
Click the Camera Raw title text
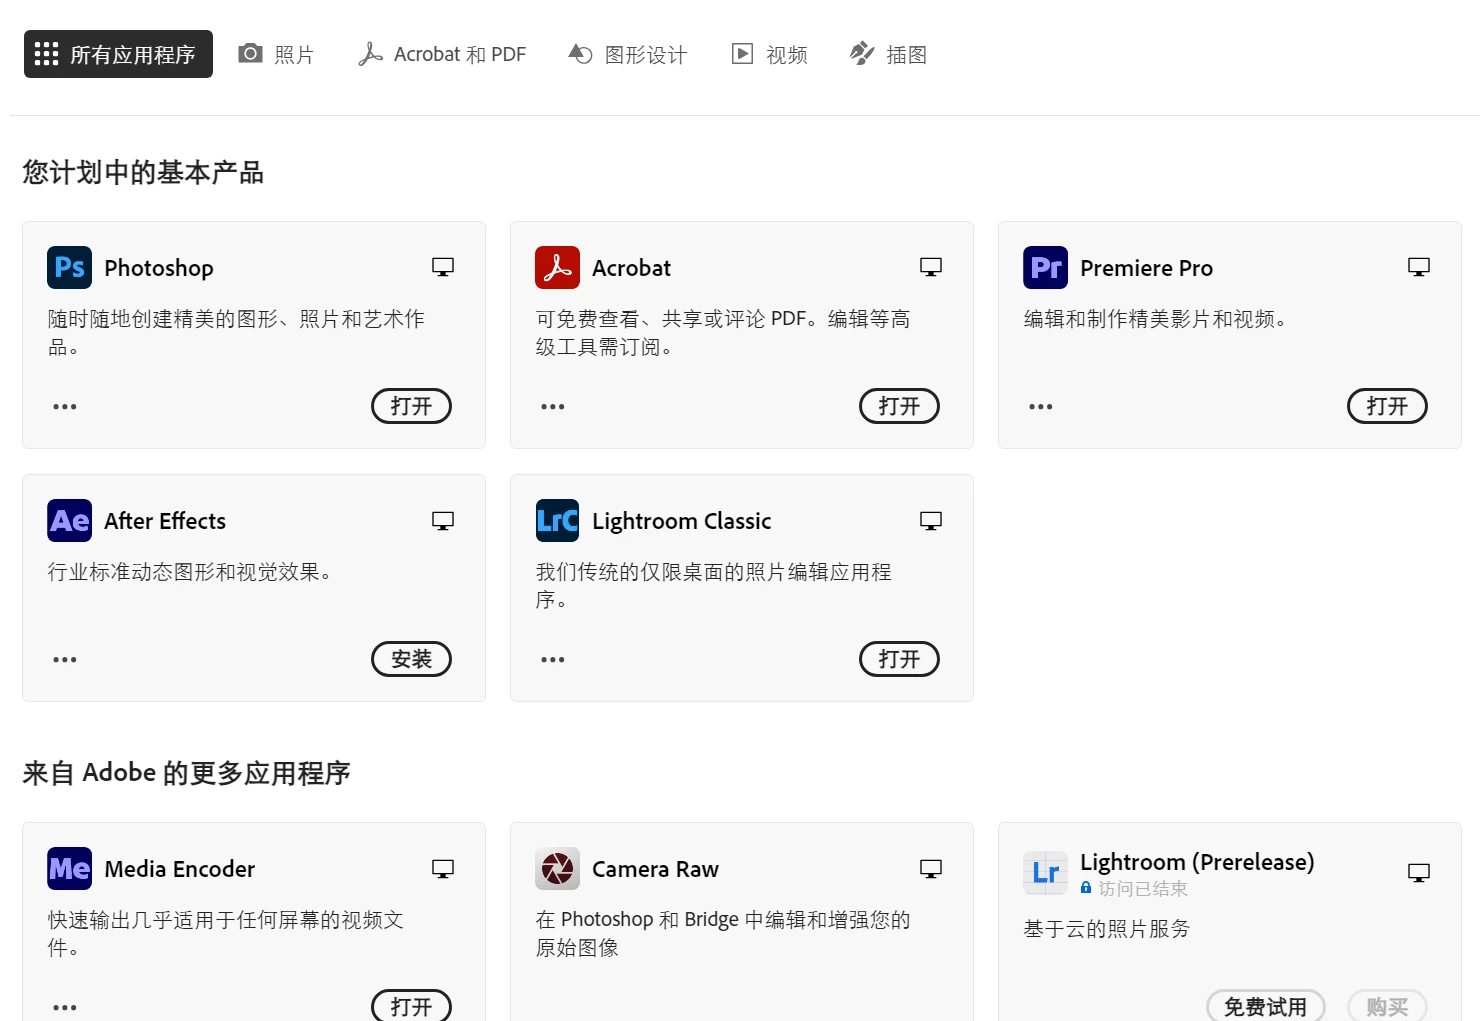655,869
